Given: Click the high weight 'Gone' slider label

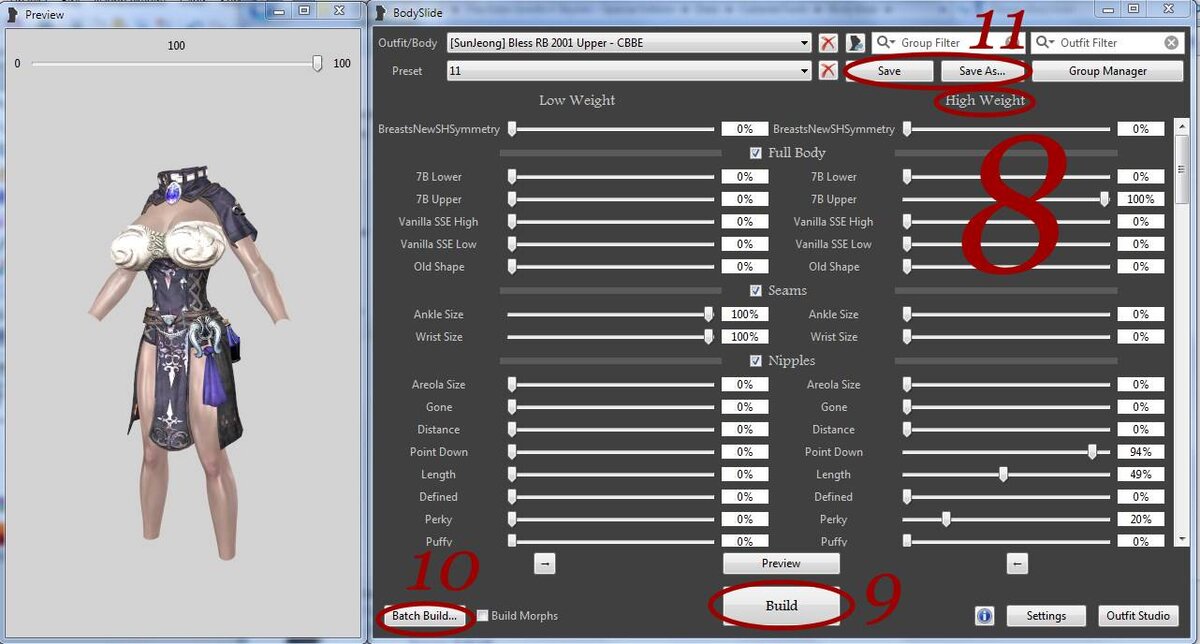Looking at the screenshot, I should click(833, 407).
